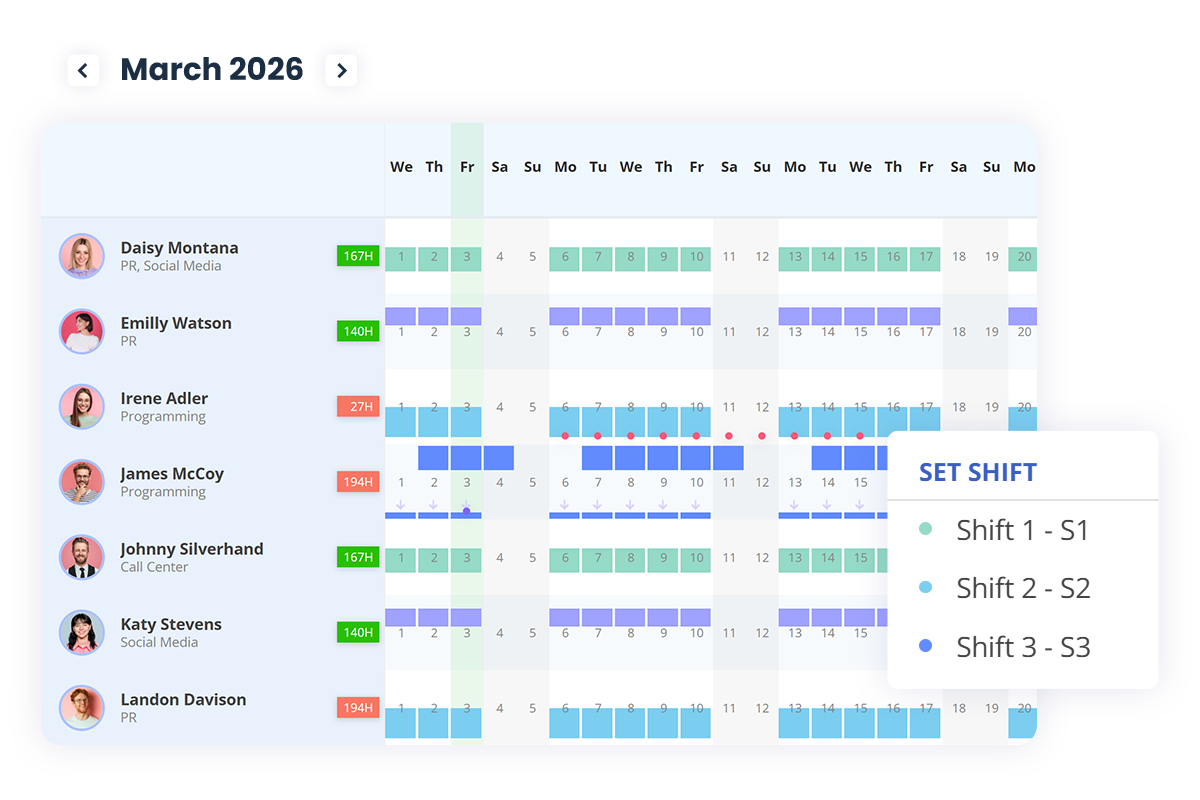Click Daisy Montana's empty day 11 cell
This screenshot has height=800, width=1200.
click(729, 257)
